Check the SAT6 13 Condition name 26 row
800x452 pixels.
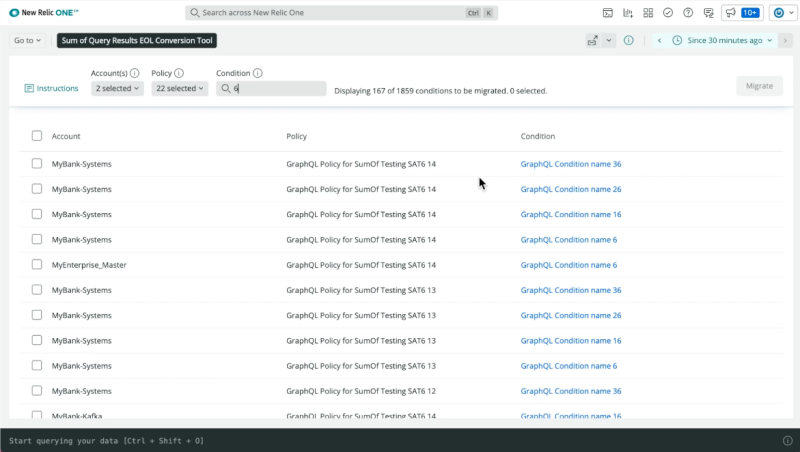coord(37,315)
